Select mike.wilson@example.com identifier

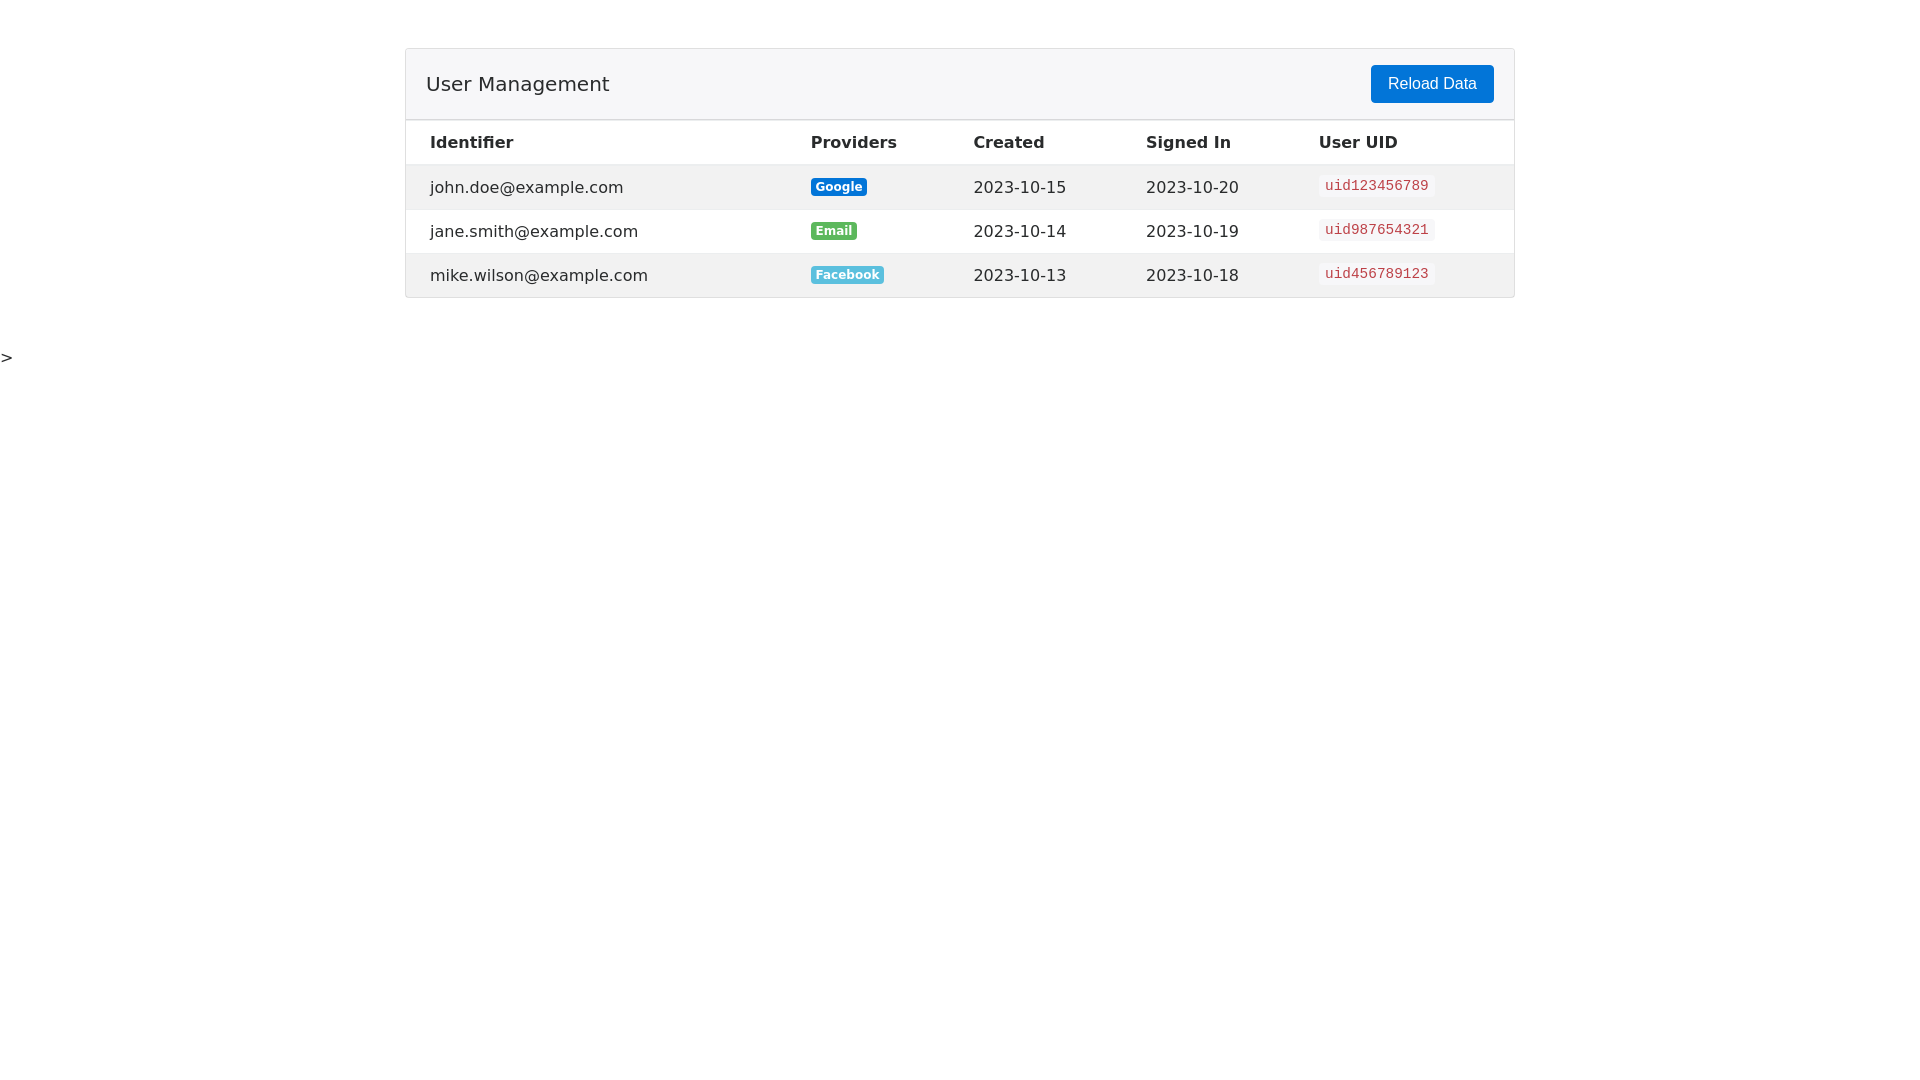pyautogui.click(x=538, y=276)
